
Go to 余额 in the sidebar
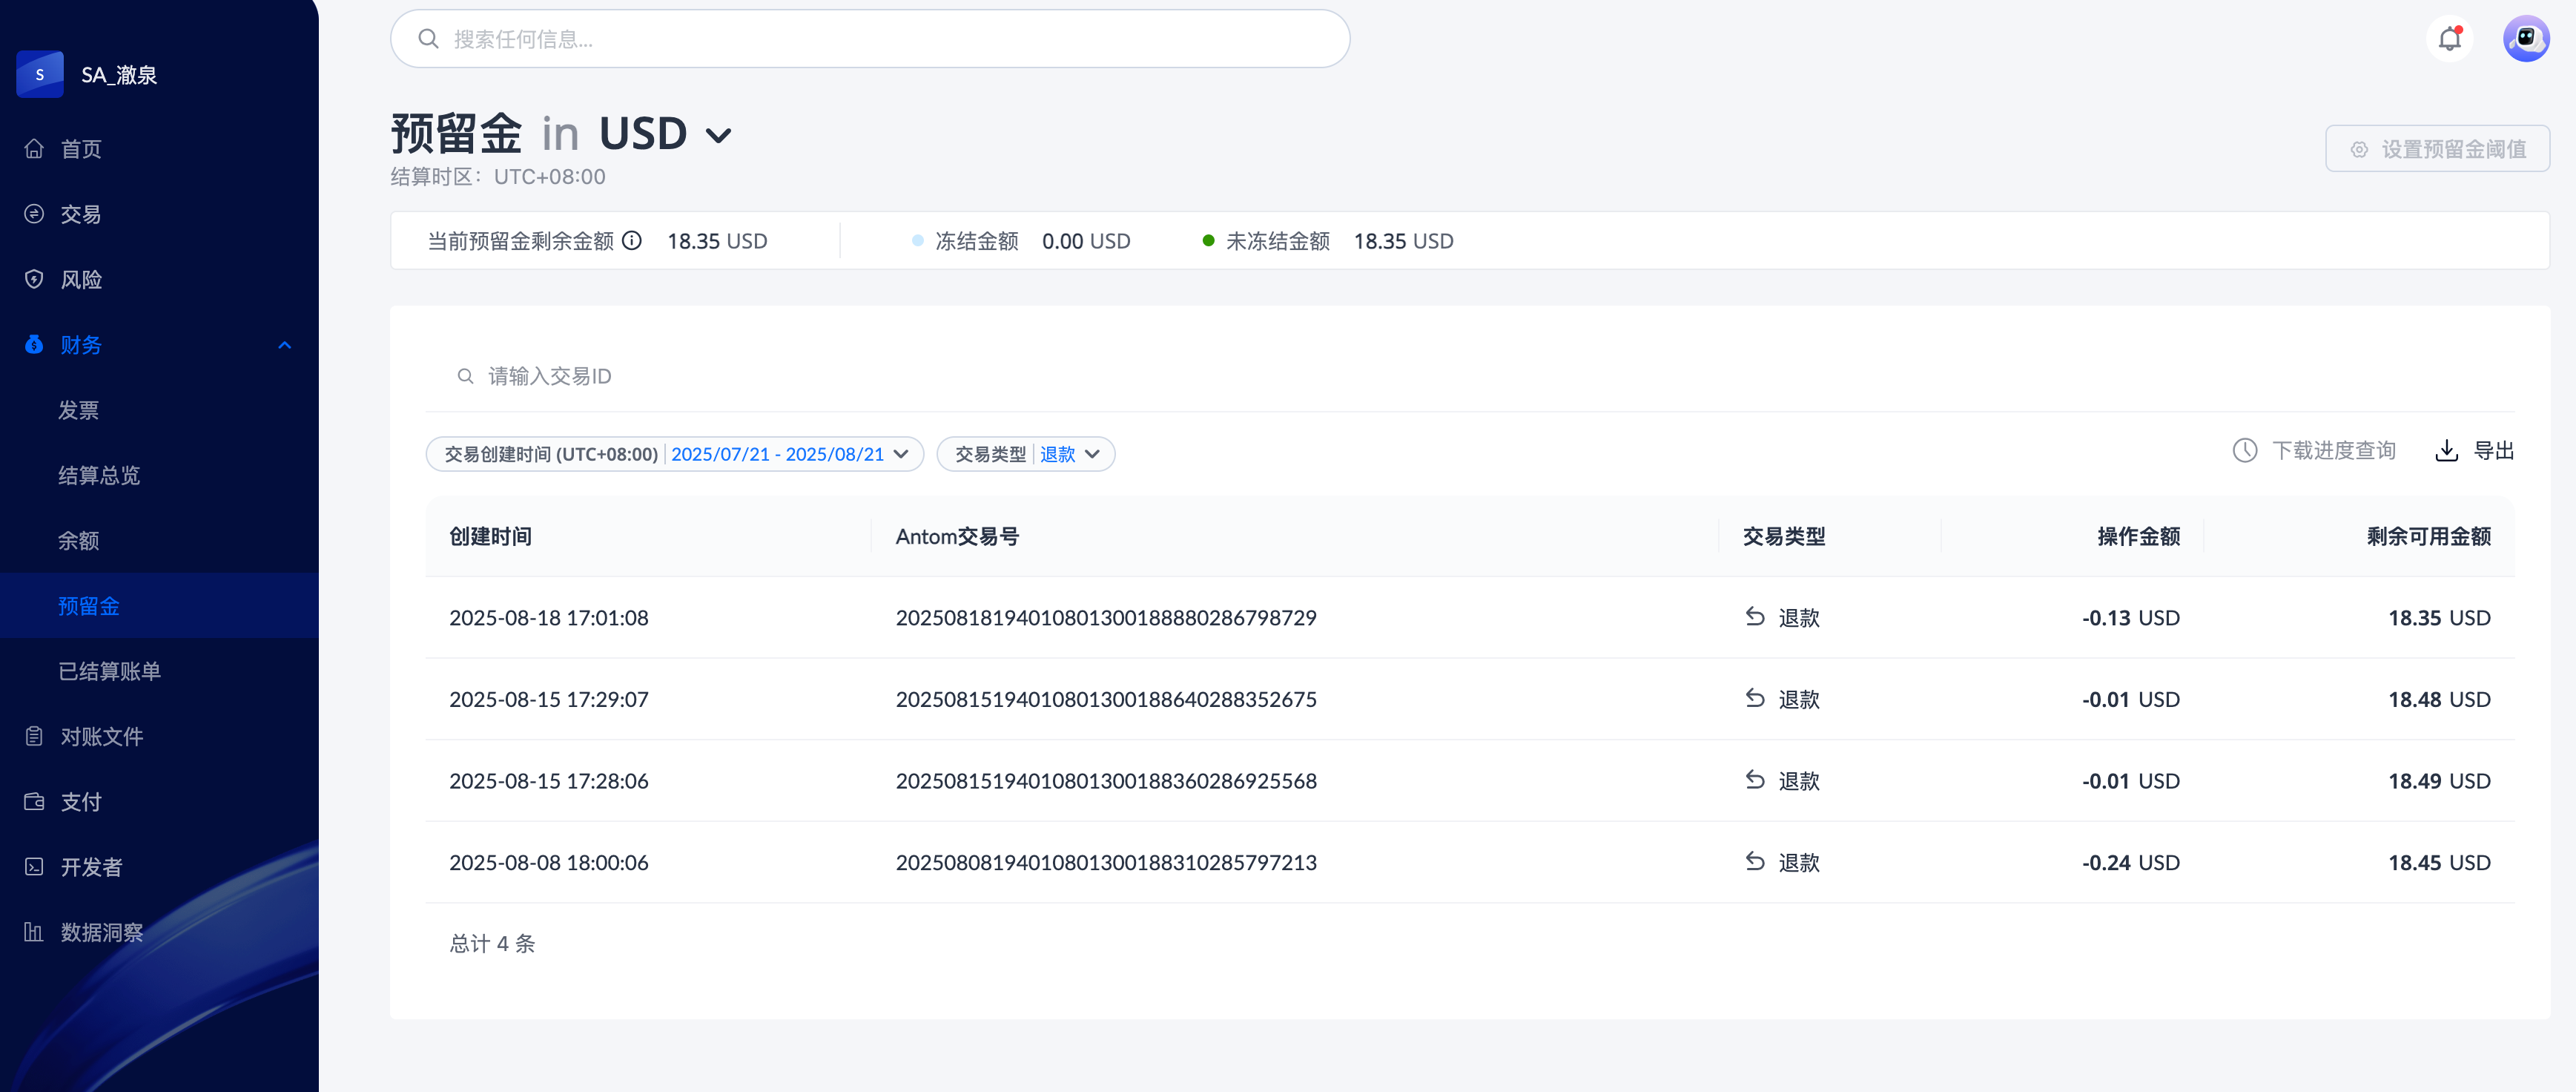tap(78, 541)
